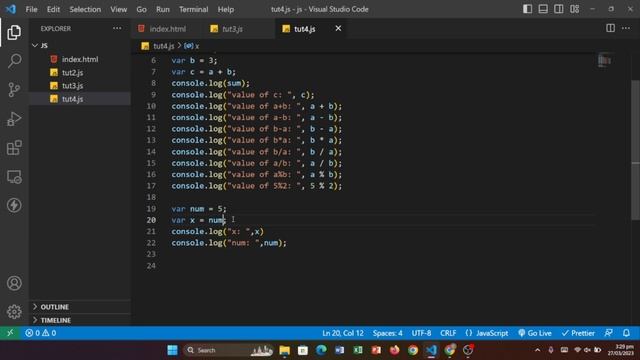The height and width of the screenshot is (360, 640).
Task: Open Word from taskbar
Action: click(x=340, y=350)
